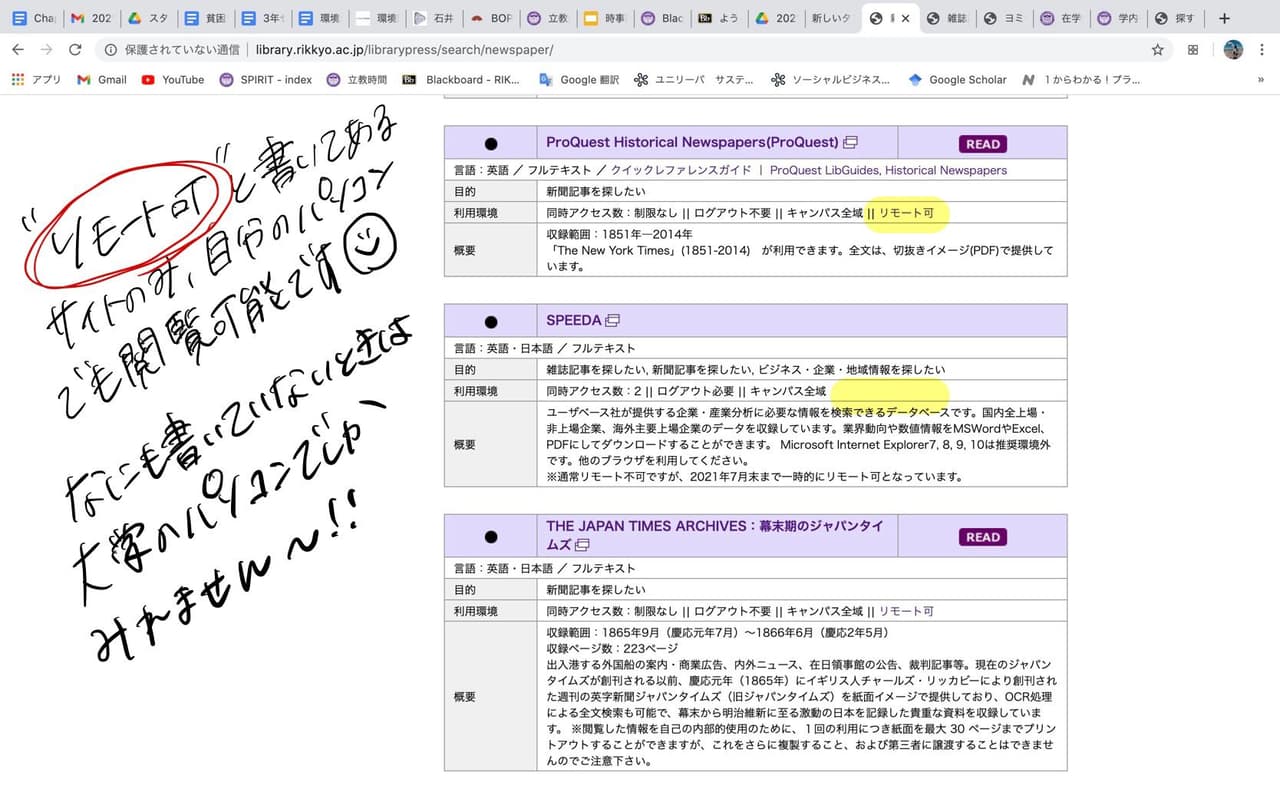
Task: Click リモート可 link in the ProQuest row
Action: pos(906,213)
